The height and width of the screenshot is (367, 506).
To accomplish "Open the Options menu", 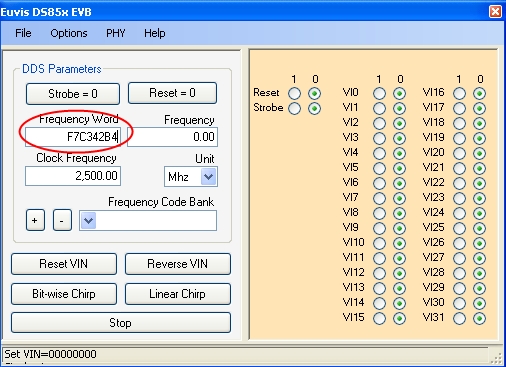I will pos(69,33).
